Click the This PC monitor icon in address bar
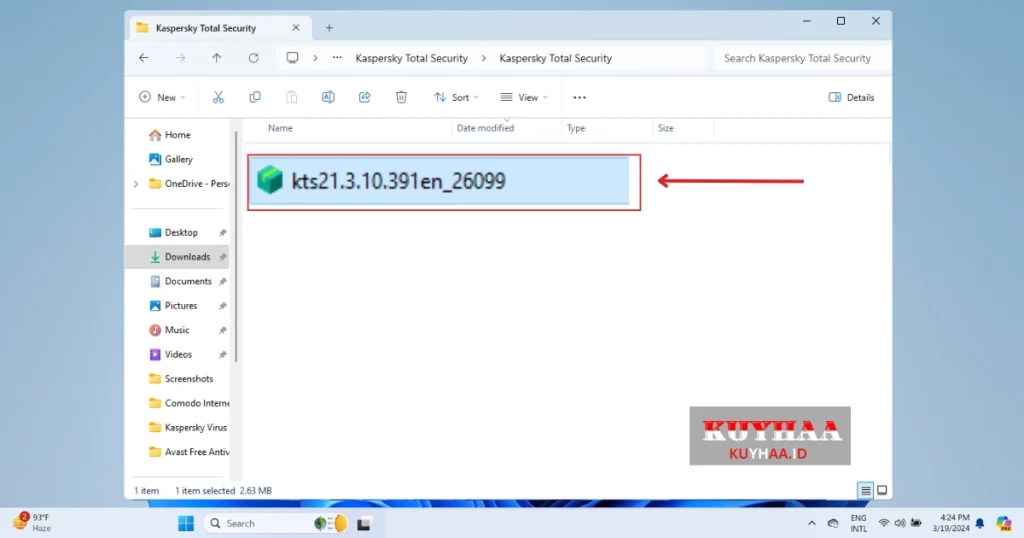1024x538 pixels. pyautogui.click(x=293, y=57)
